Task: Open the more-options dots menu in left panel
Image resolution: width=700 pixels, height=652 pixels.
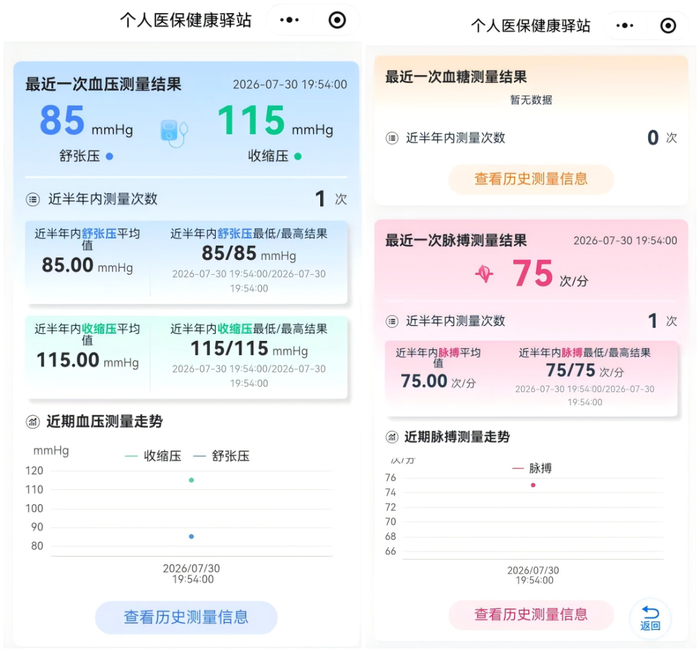Action: (x=289, y=20)
